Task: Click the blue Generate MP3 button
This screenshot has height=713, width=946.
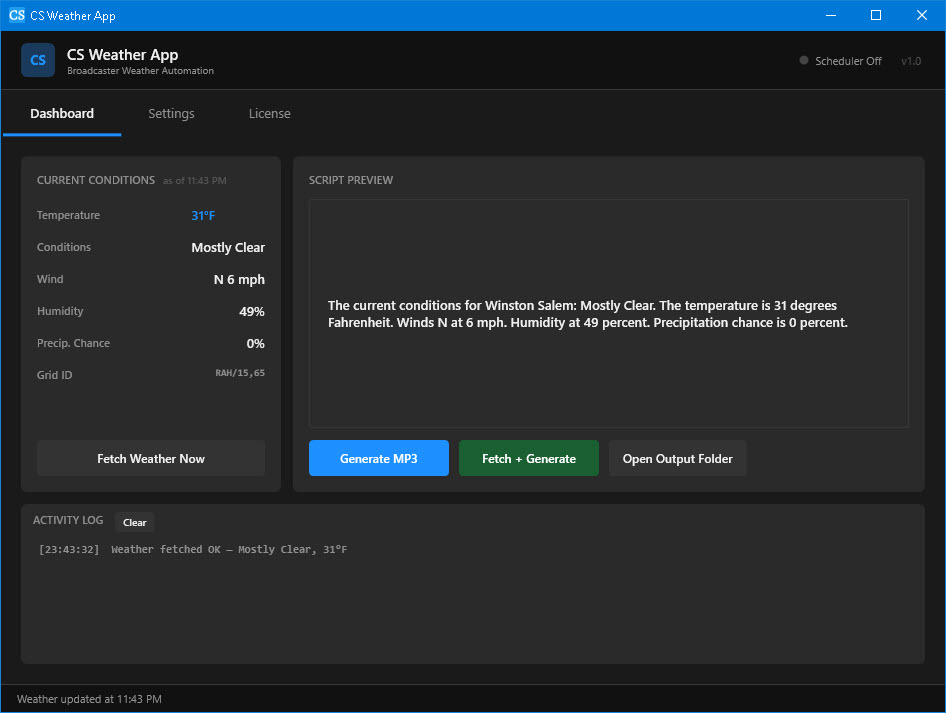Action: [x=378, y=459]
